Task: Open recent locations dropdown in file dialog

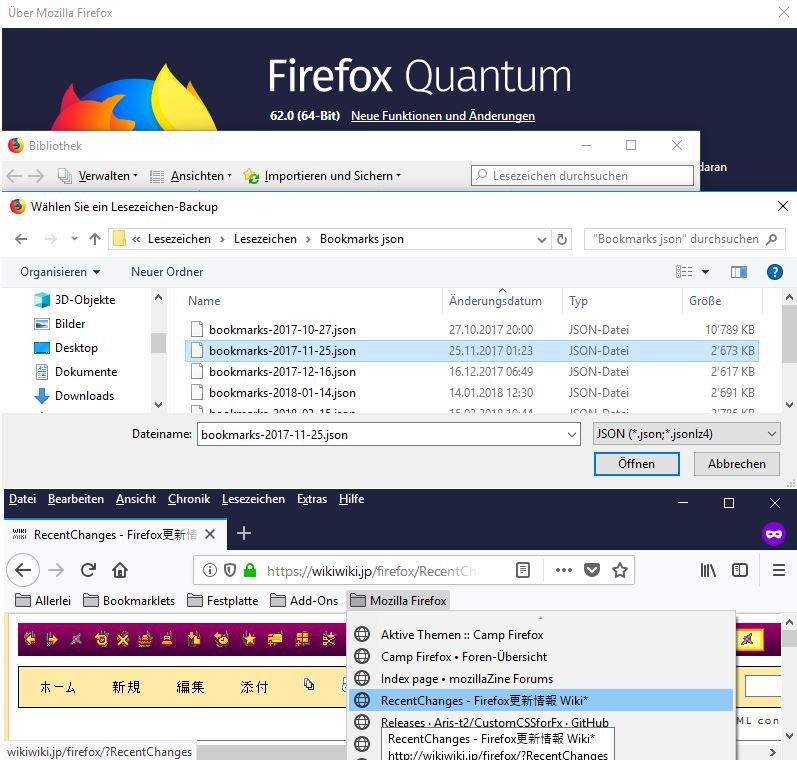Action: [74, 238]
